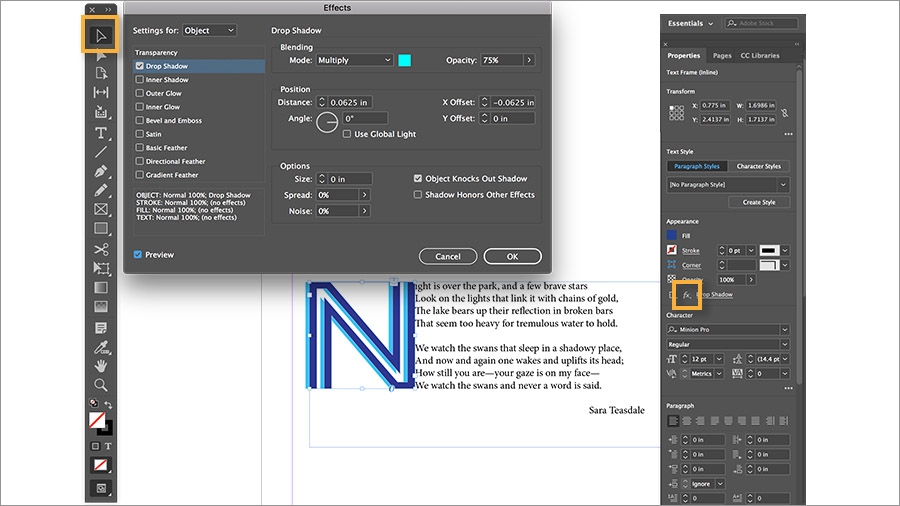Select the Line tool
The image size is (900, 506).
click(101, 152)
